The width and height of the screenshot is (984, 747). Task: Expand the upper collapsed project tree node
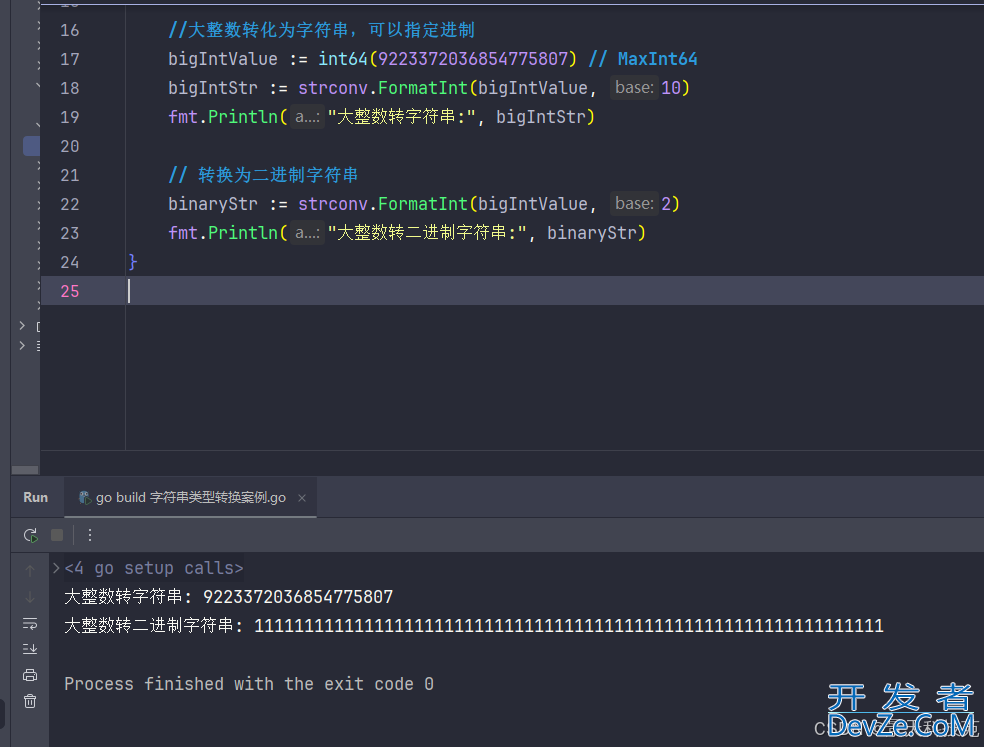click(22, 325)
